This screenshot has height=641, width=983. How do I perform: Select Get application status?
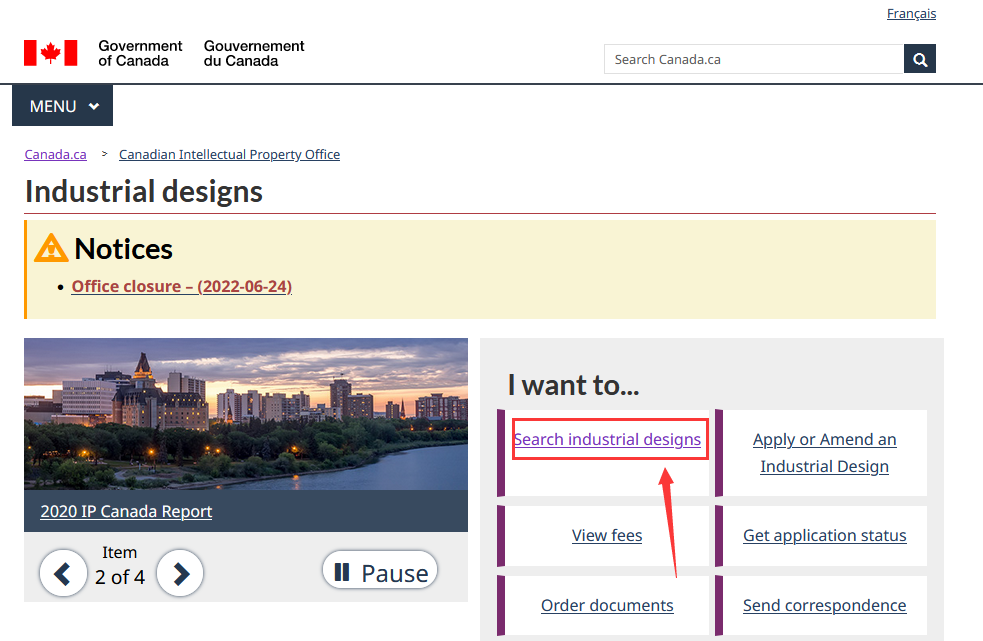point(824,536)
